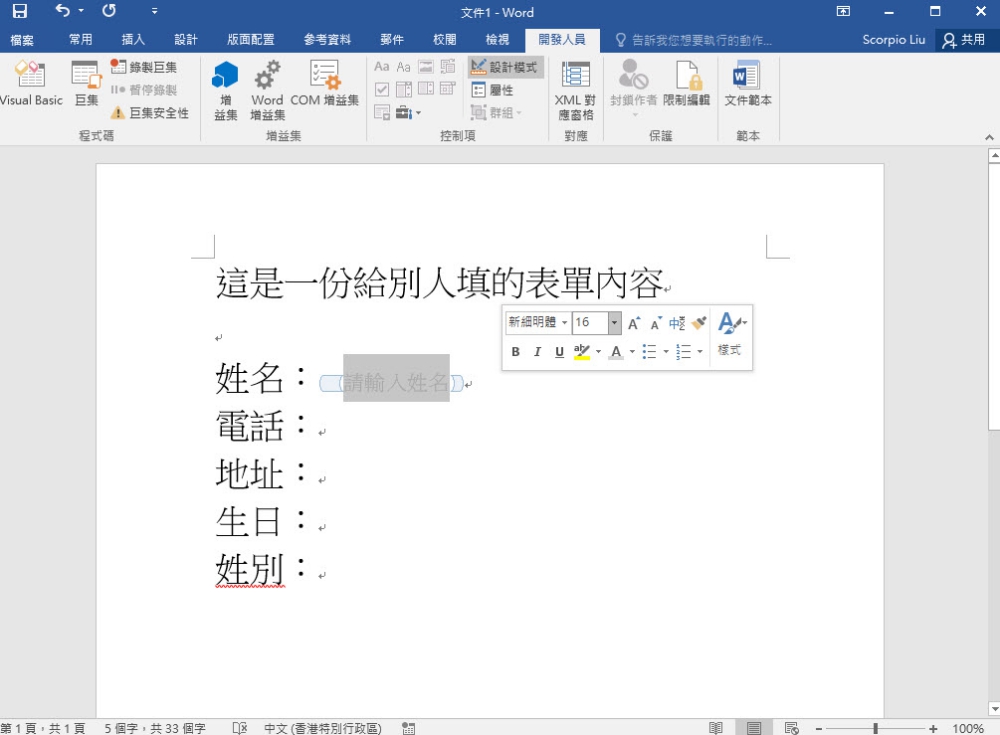Image resolution: width=1000 pixels, height=735 pixels.
Task: Apply yellow text highlight color
Action: tap(582, 352)
